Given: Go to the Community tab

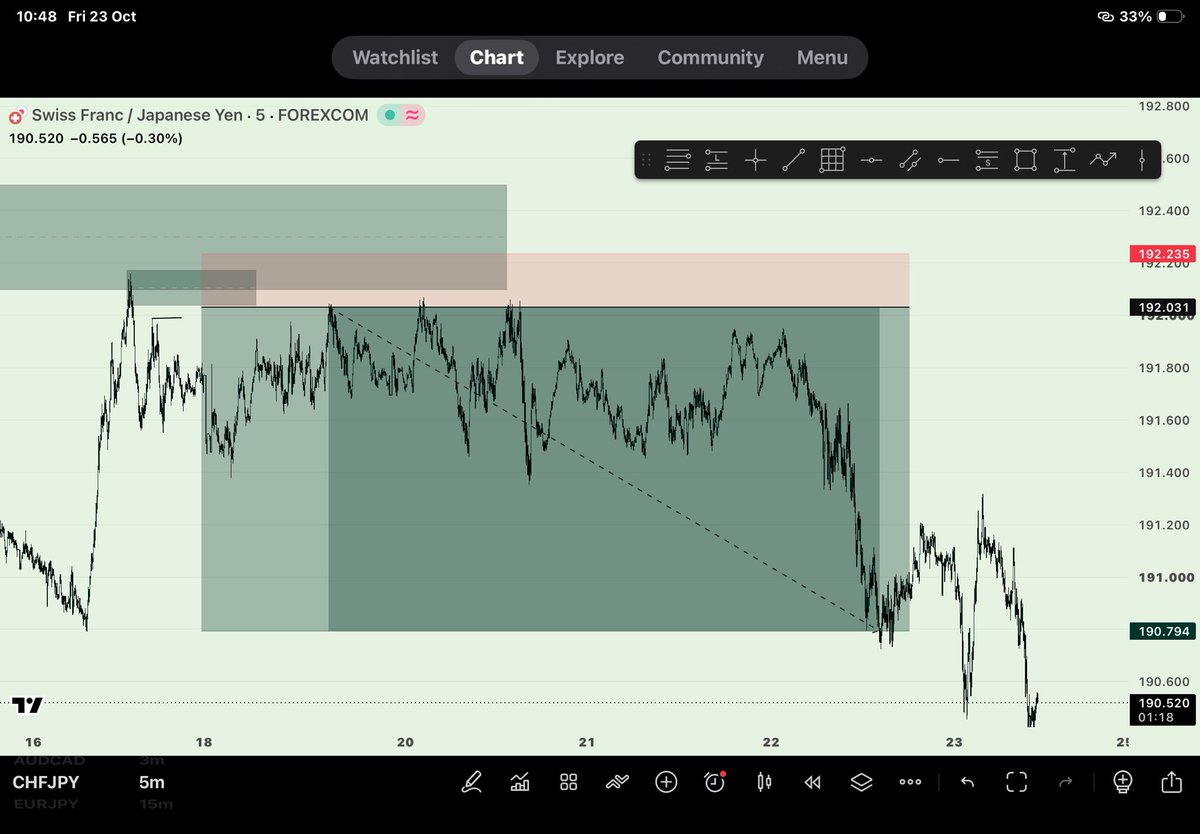Looking at the screenshot, I should pos(710,58).
